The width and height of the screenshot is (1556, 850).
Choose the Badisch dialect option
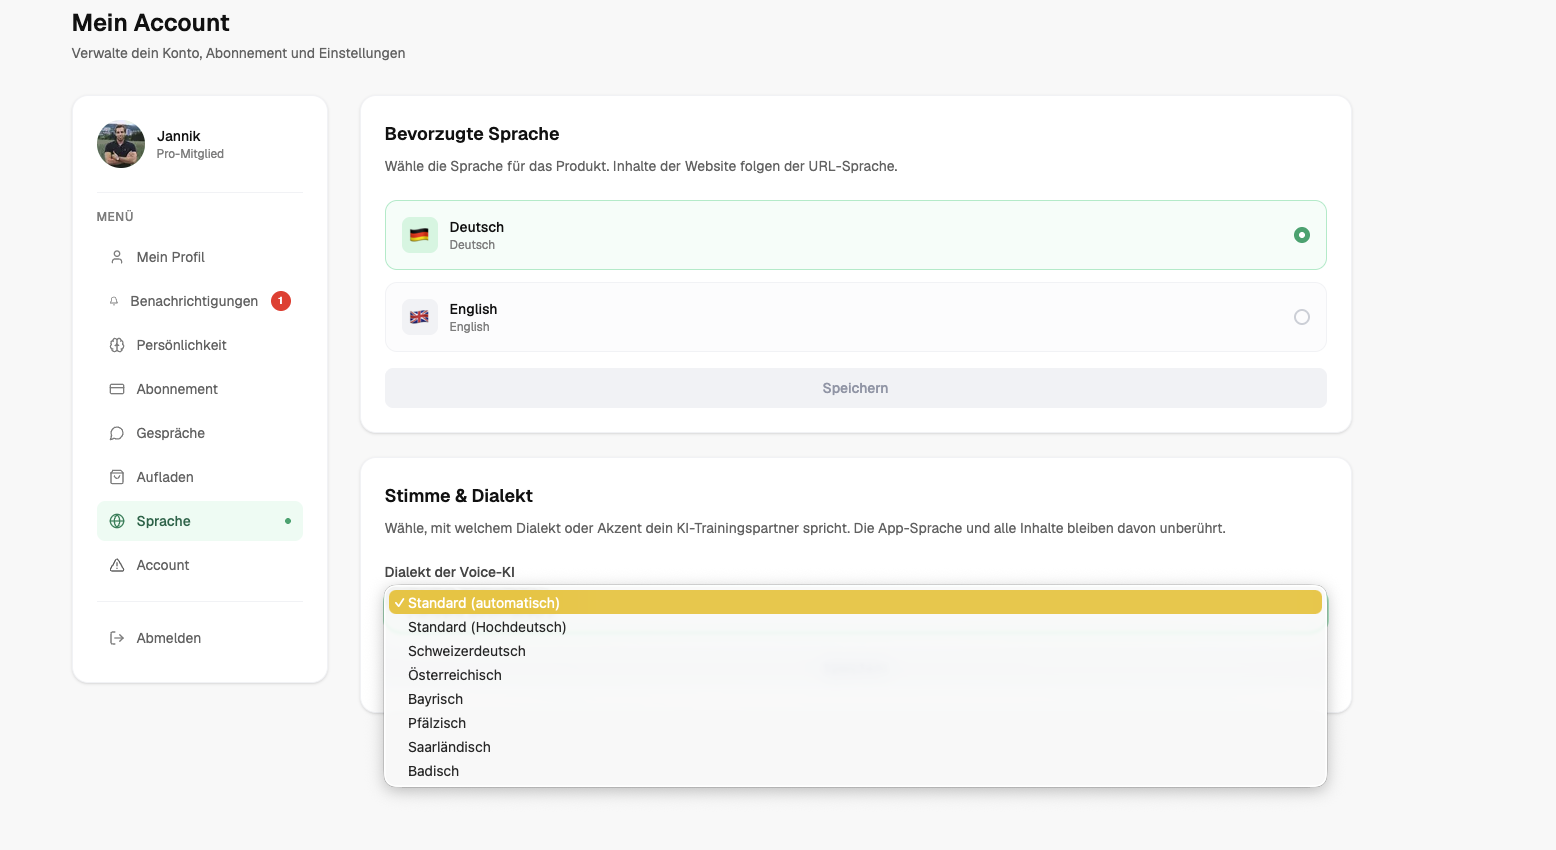[x=433, y=771]
